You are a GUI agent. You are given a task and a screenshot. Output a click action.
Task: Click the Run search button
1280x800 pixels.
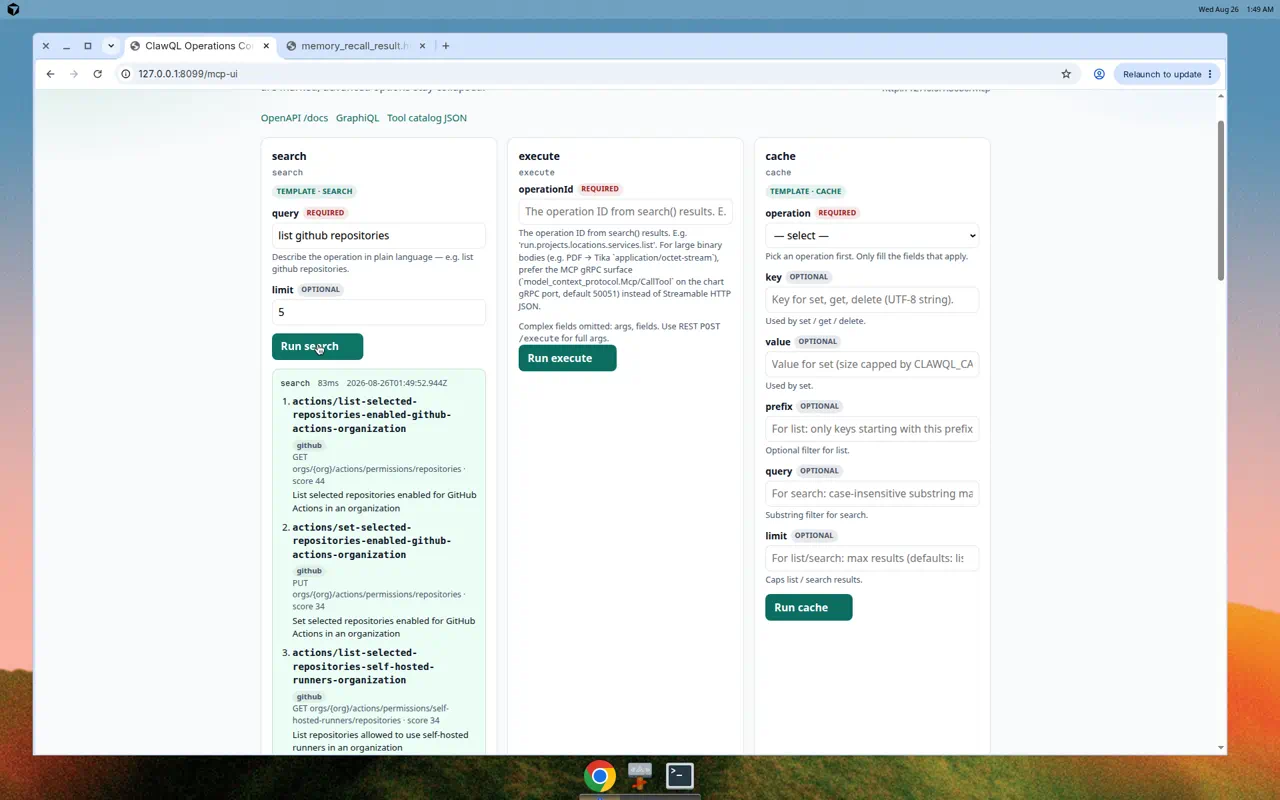(x=317, y=346)
